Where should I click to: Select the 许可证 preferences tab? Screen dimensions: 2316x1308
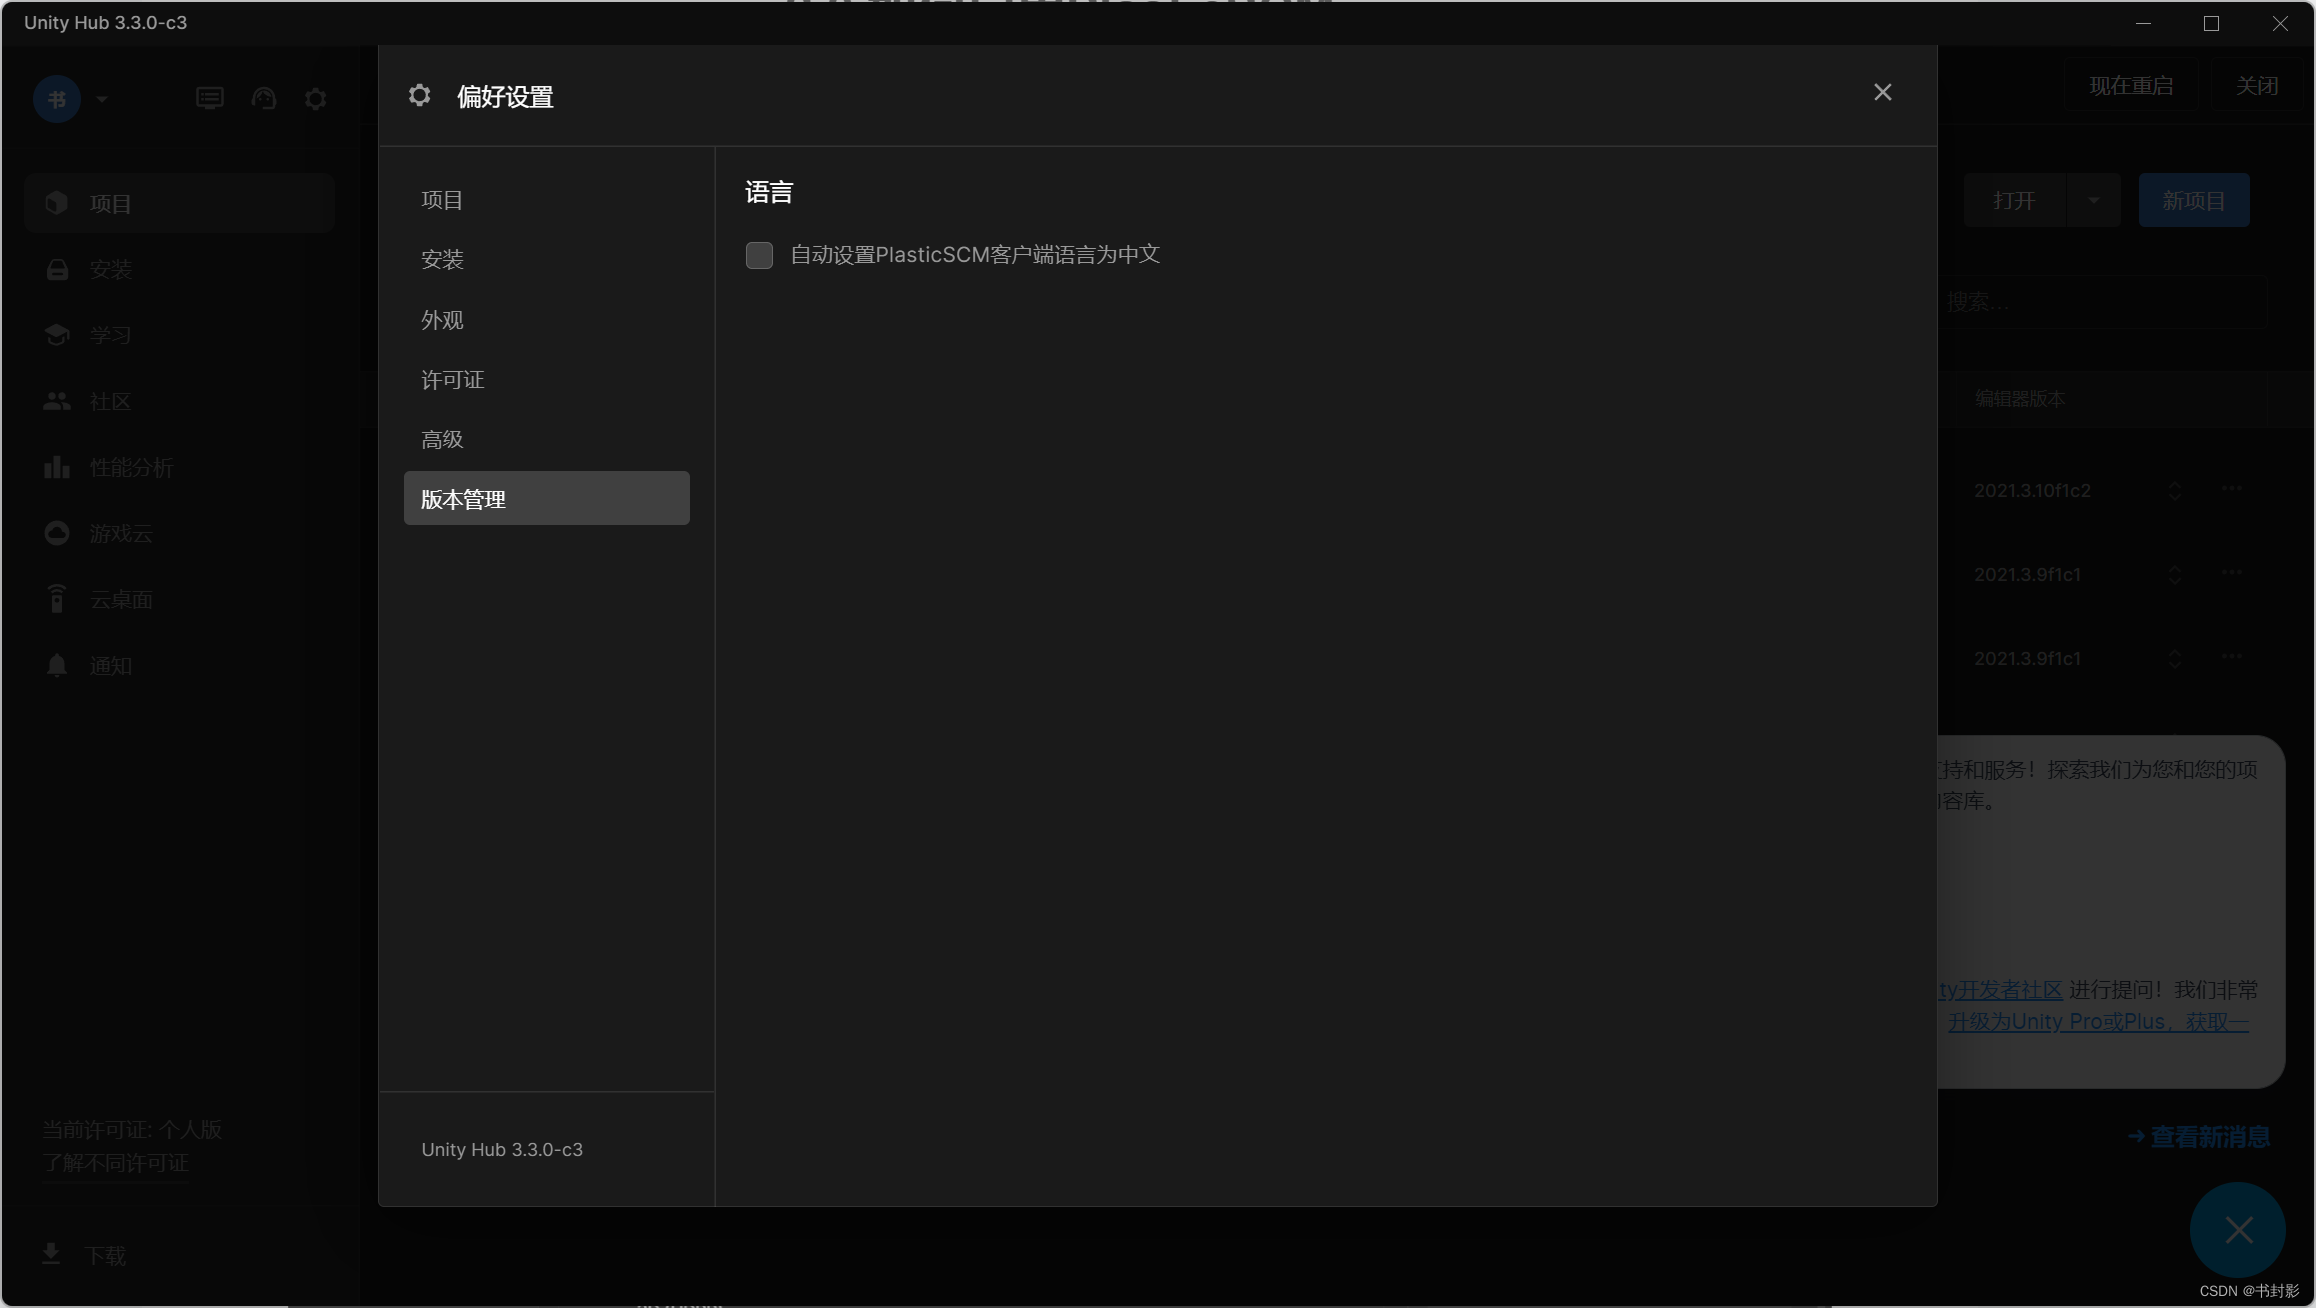452,380
